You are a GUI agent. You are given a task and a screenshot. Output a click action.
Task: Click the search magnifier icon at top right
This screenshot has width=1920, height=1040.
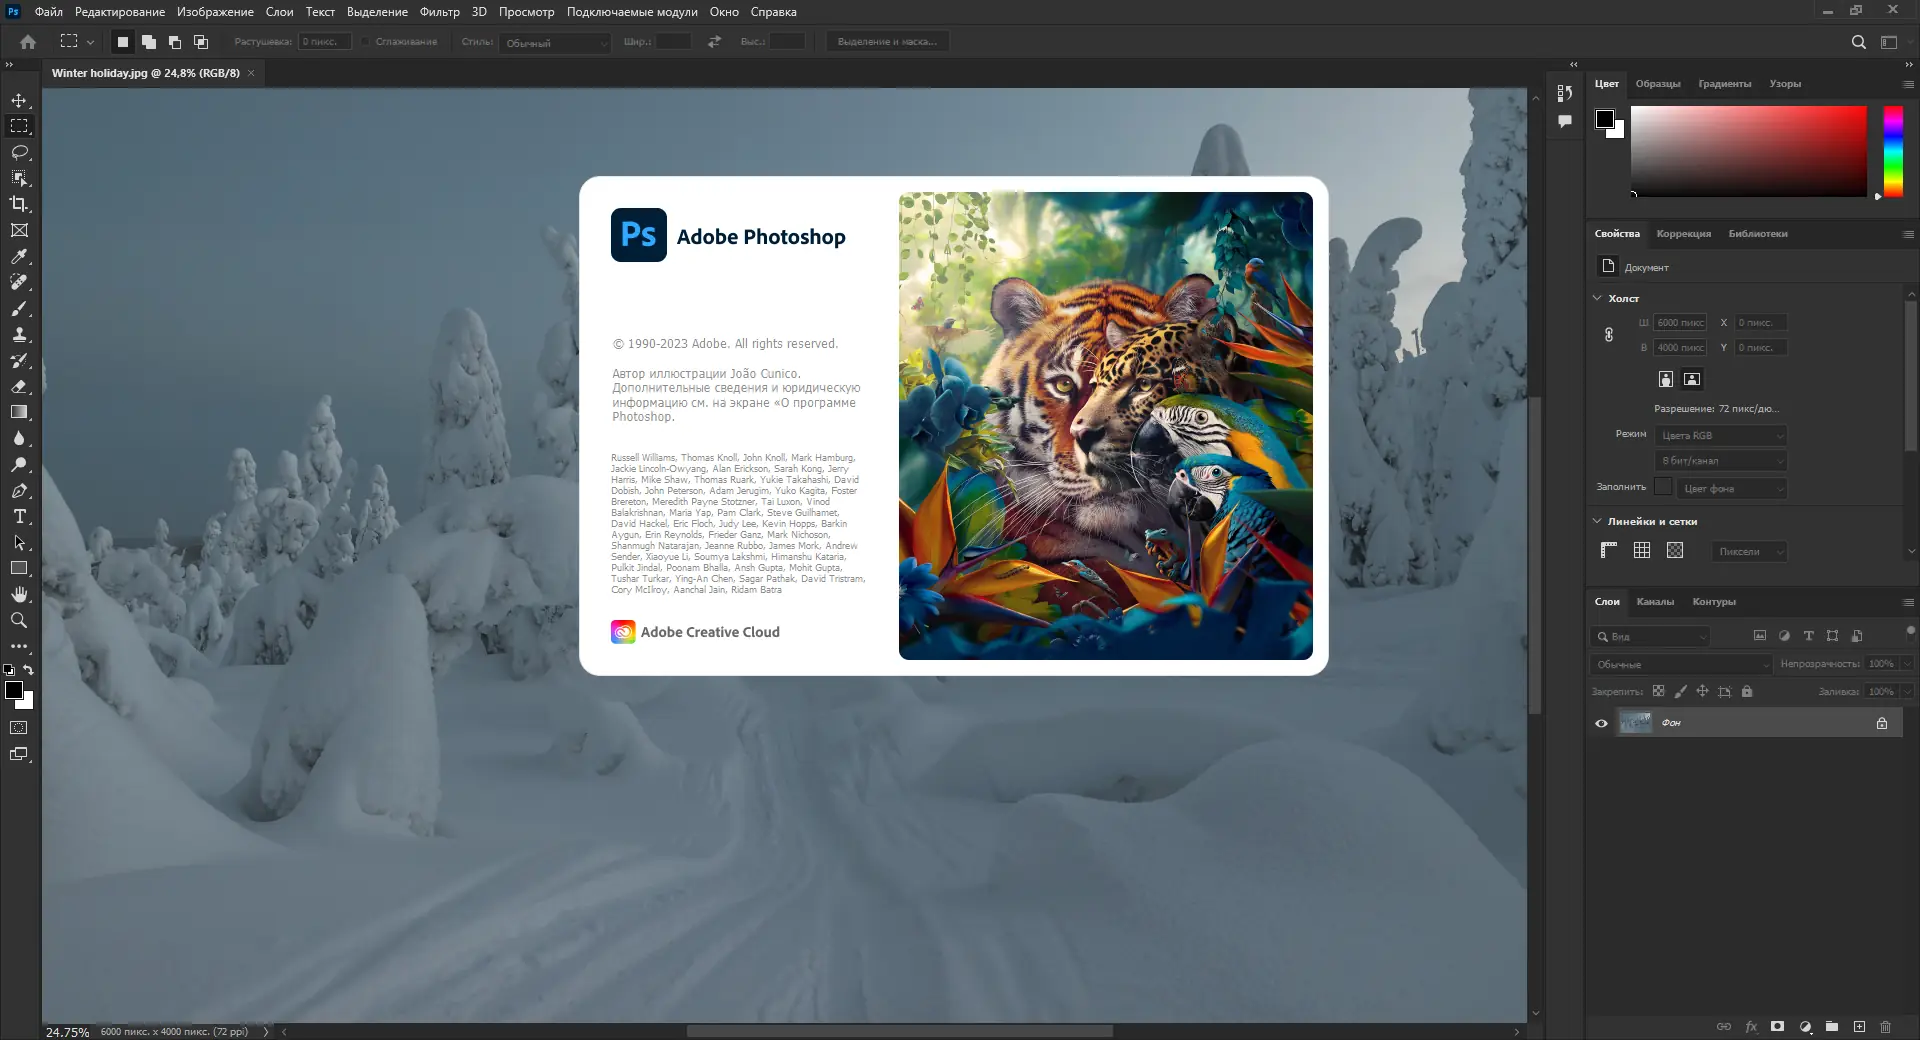[1858, 42]
